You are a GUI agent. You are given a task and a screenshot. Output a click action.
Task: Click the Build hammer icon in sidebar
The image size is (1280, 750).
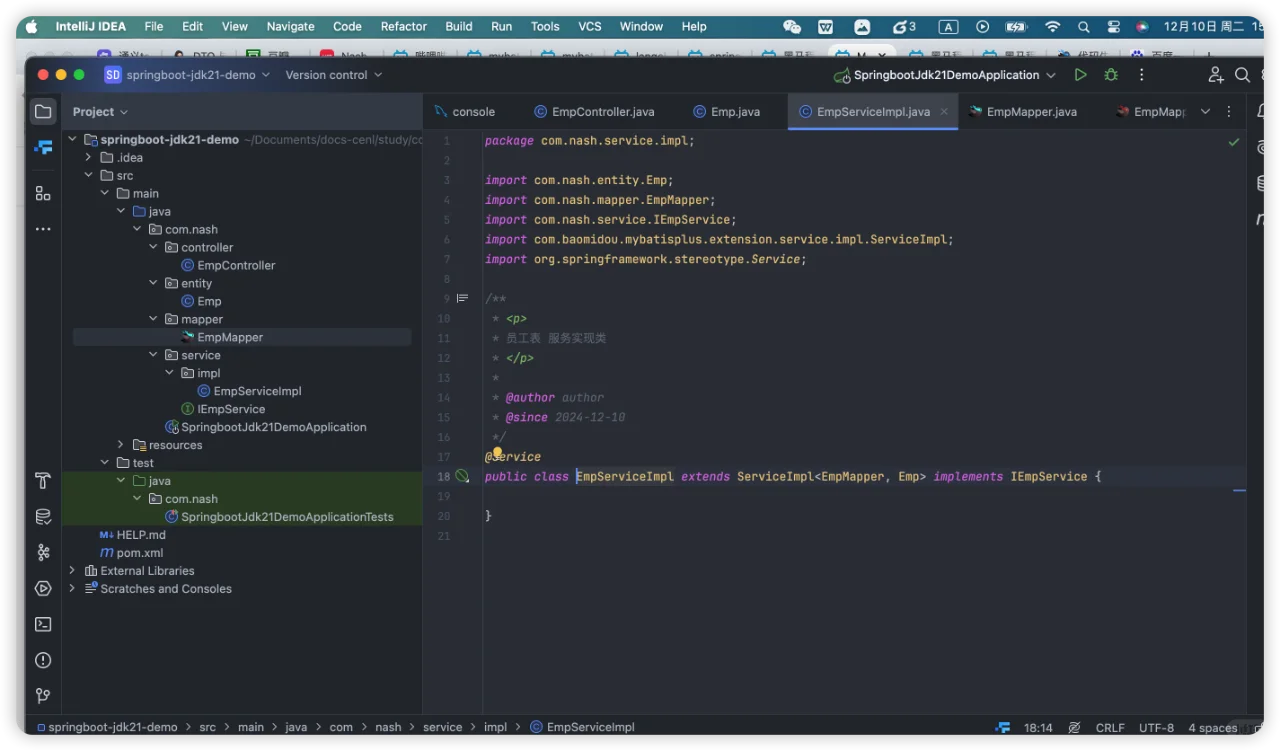pos(43,481)
